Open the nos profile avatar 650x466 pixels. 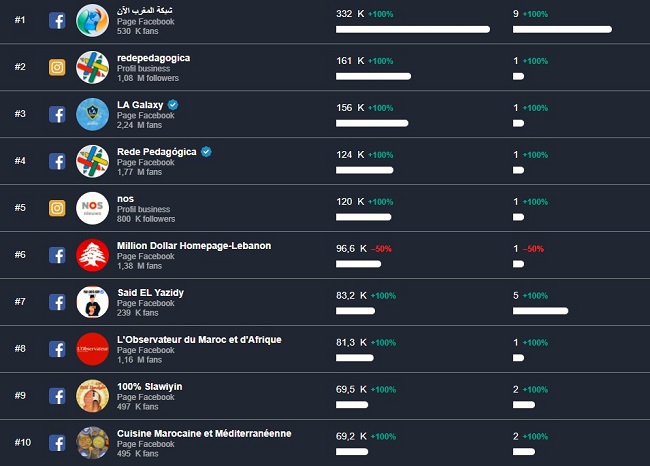tap(93, 208)
